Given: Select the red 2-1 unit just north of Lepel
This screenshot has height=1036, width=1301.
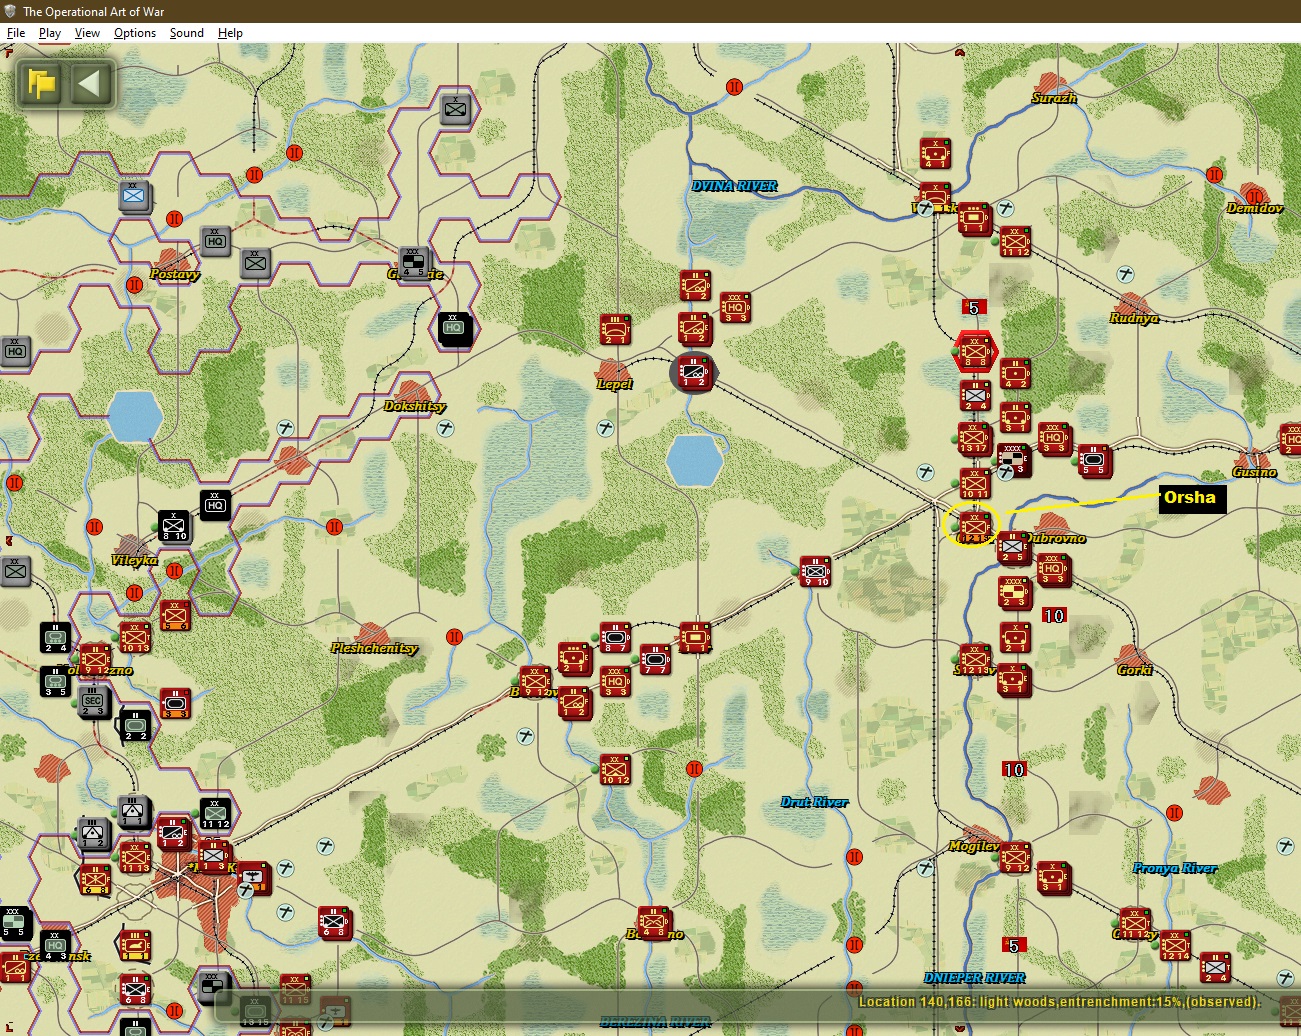Looking at the screenshot, I should coord(615,329).
